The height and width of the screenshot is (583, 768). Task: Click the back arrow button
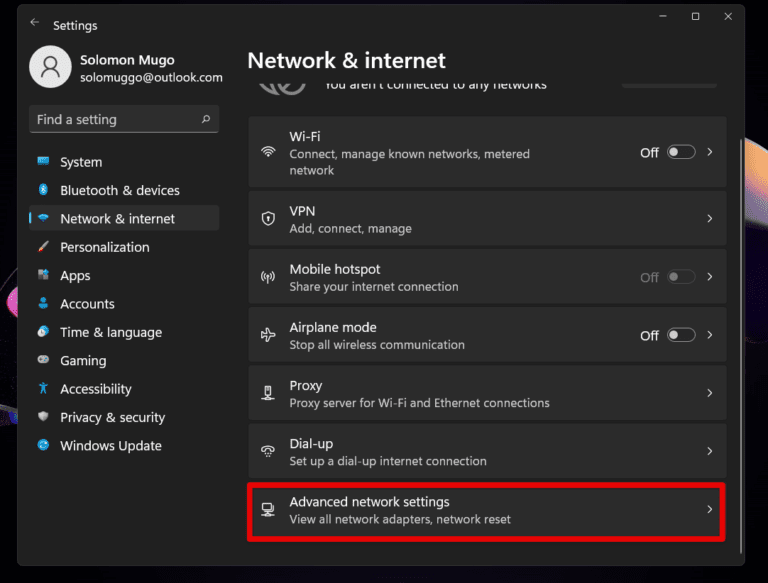(35, 23)
